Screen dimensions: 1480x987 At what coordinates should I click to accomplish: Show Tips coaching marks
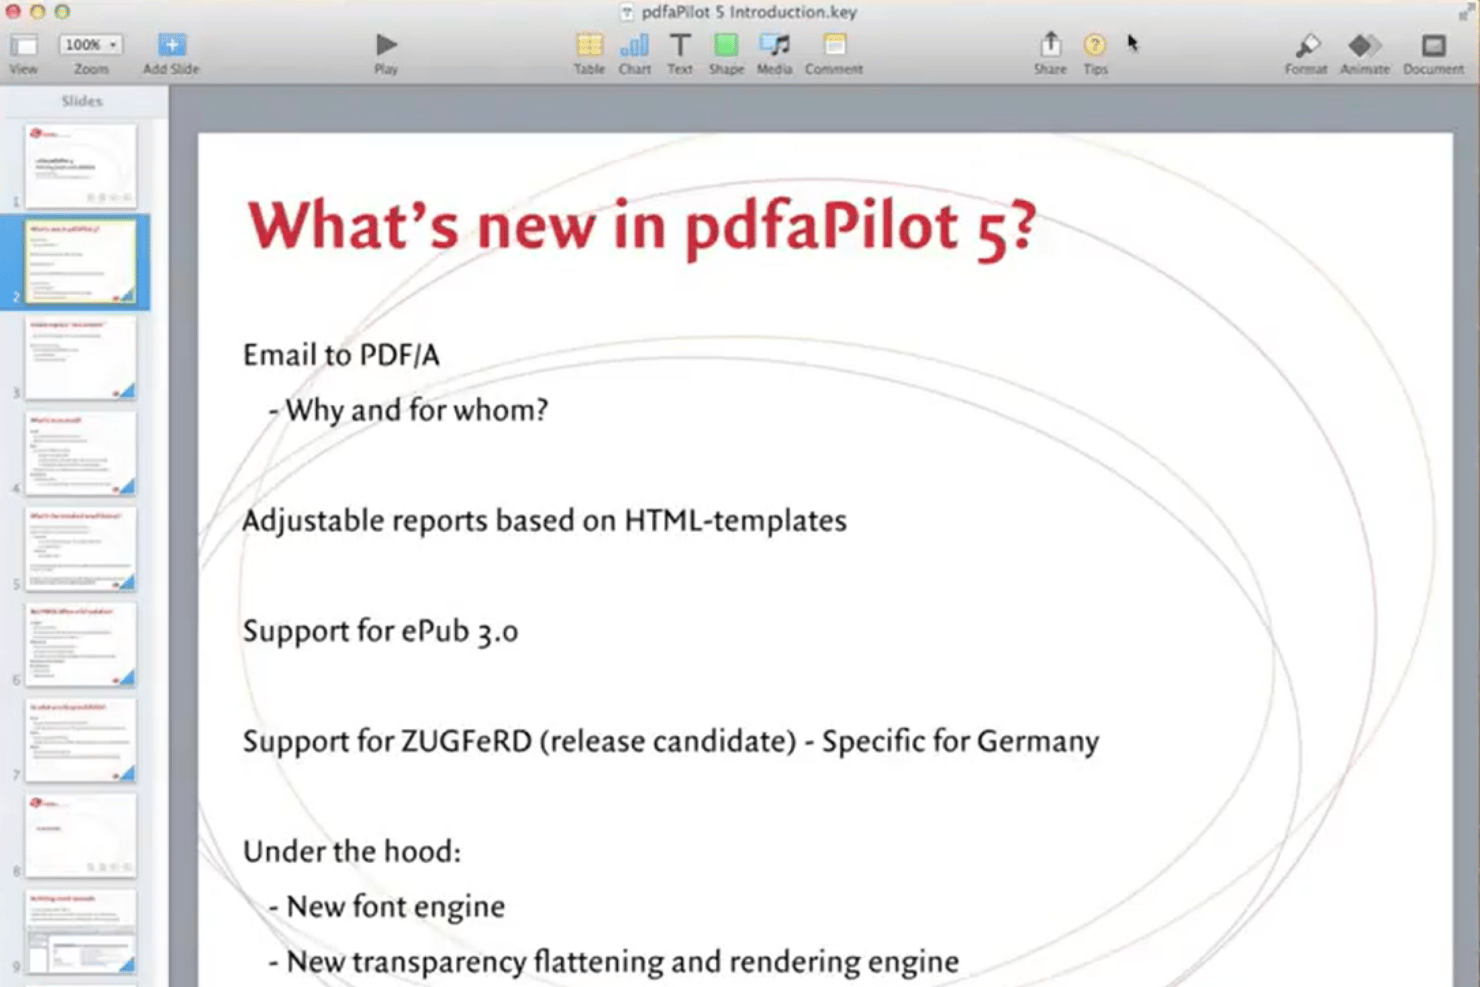pos(1095,45)
